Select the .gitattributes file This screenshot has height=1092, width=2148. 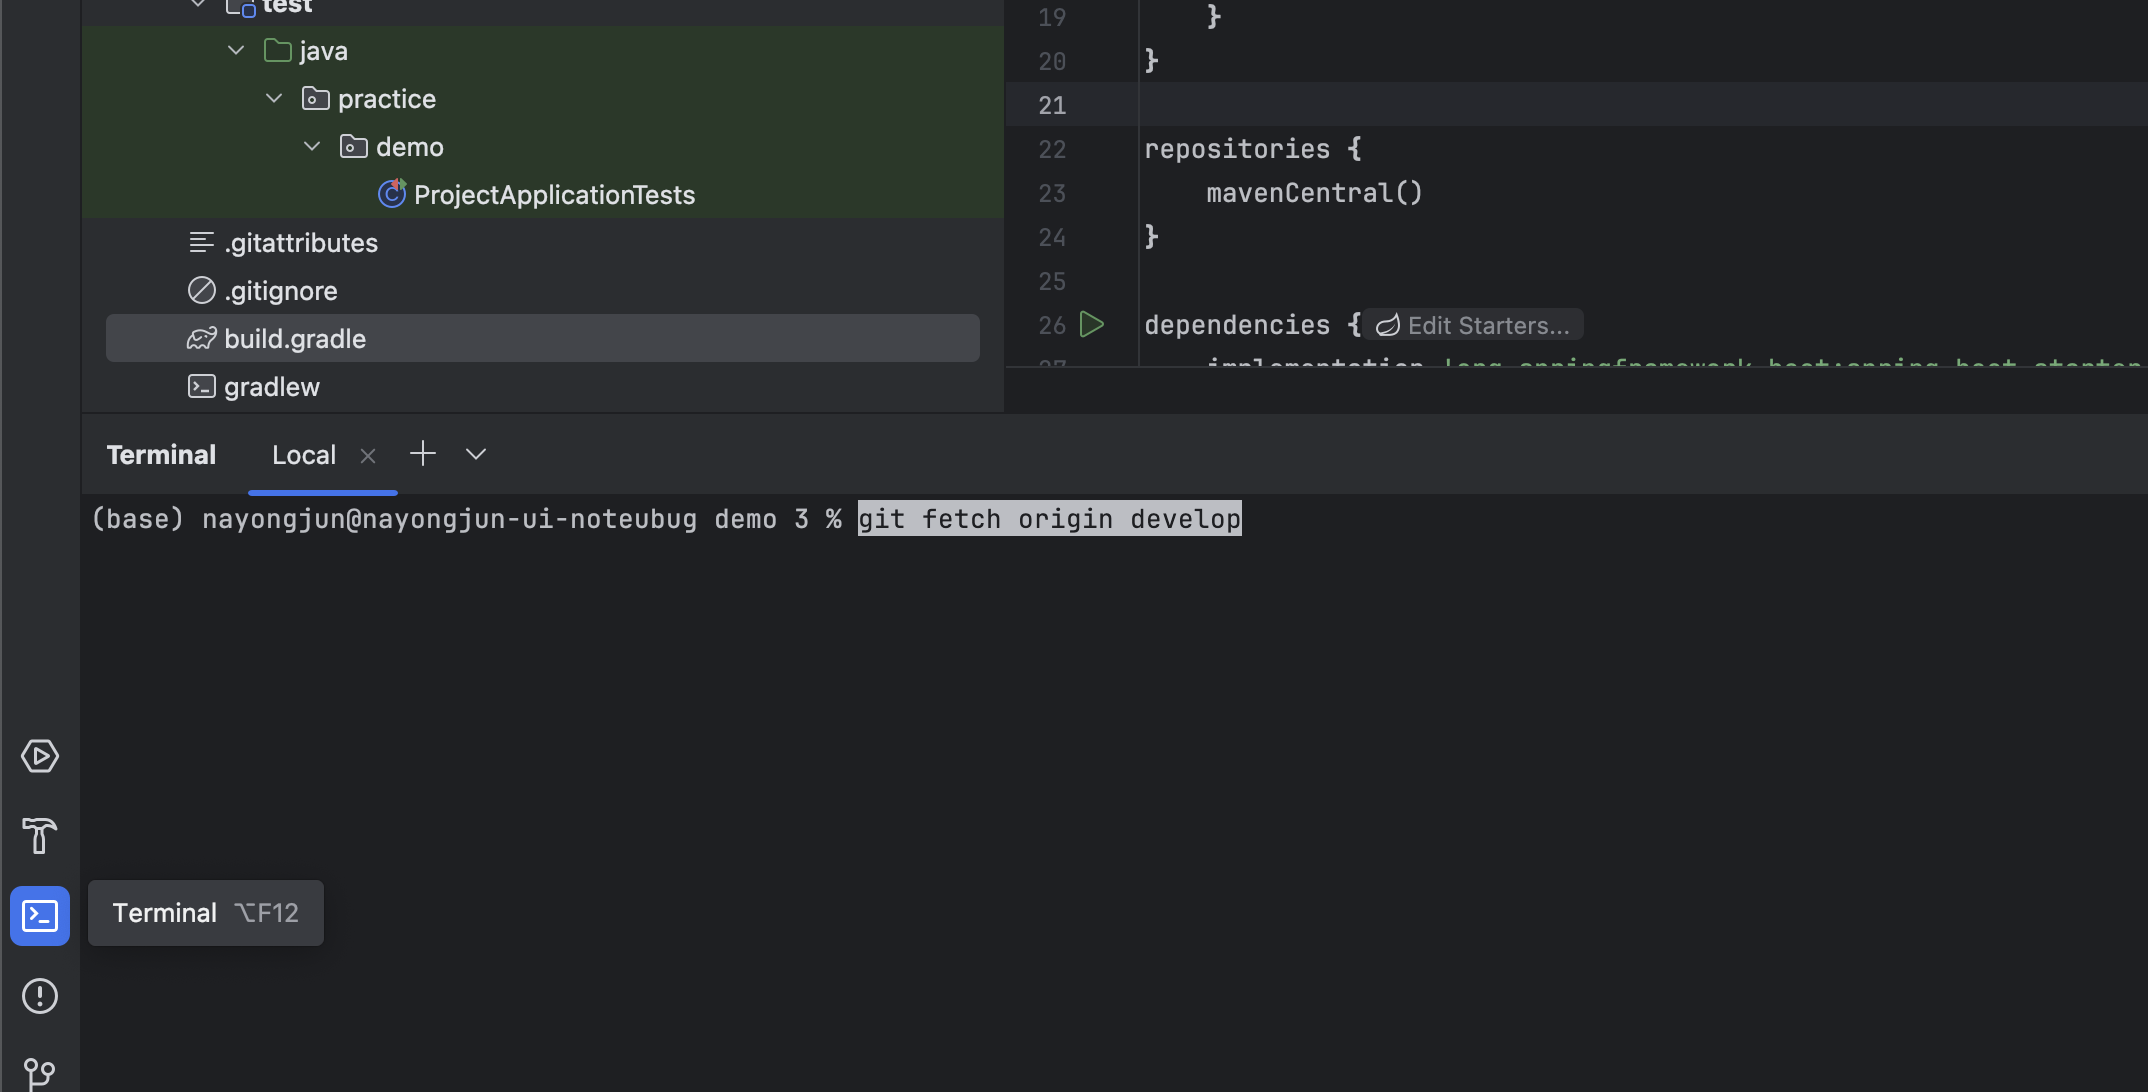[300, 243]
